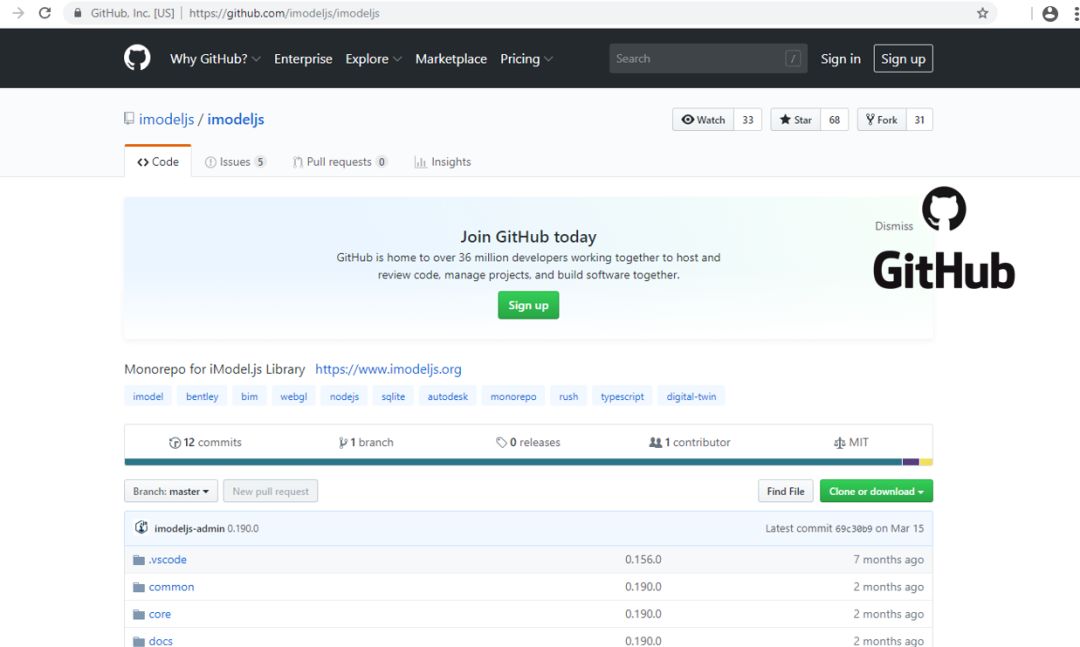Viewport: 1080px width, 647px height.
Task: Expand the Explore dropdown menu
Action: (373, 59)
